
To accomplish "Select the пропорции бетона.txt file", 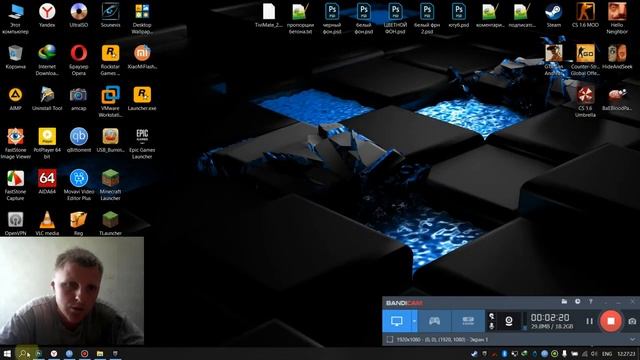I will pyautogui.click(x=300, y=19).
